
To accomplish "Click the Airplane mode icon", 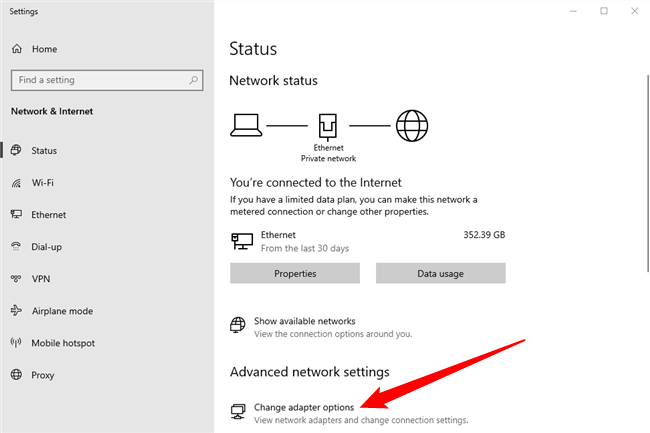I will point(17,311).
